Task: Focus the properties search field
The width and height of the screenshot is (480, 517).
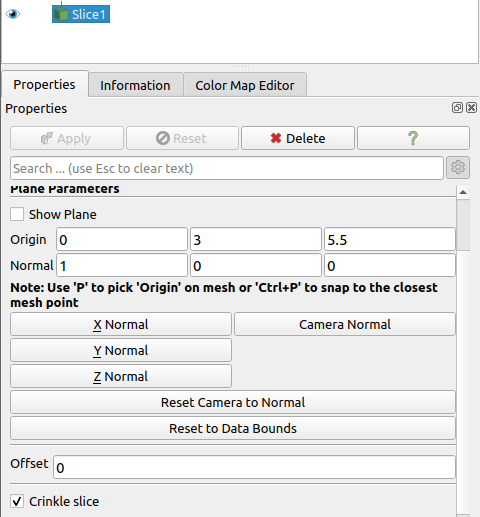Action: click(x=227, y=168)
